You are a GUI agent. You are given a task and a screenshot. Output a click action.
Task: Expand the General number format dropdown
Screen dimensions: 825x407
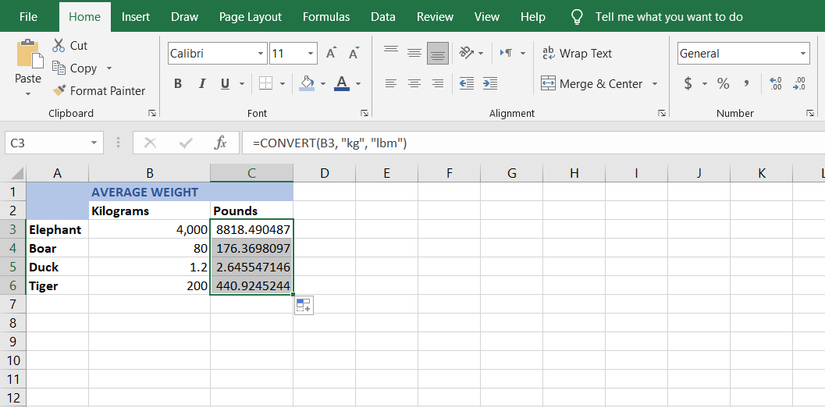pos(803,54)
